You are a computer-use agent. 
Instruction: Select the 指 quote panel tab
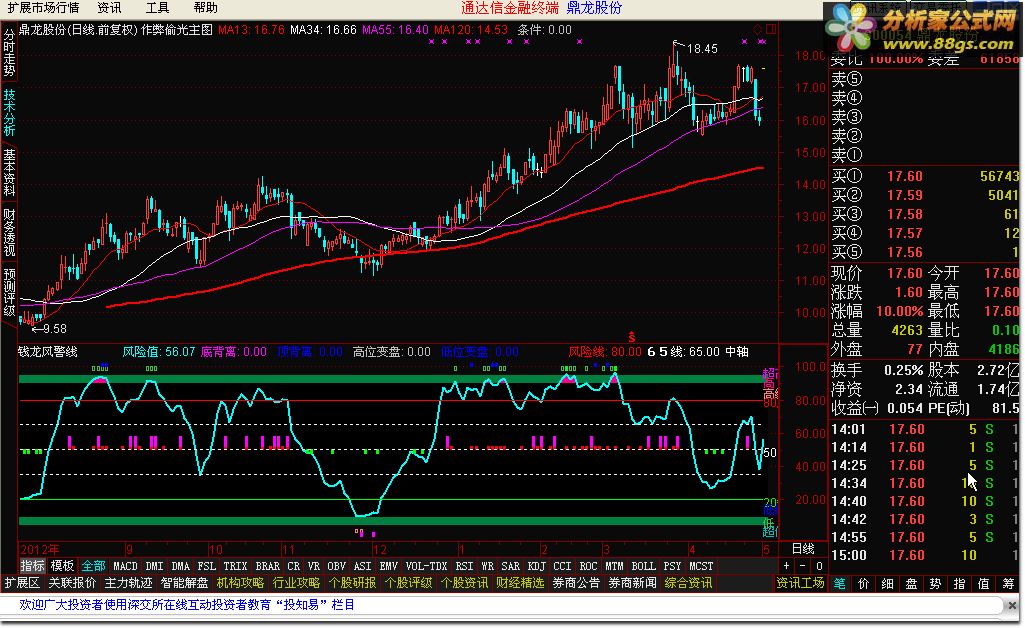pos(959,584)
